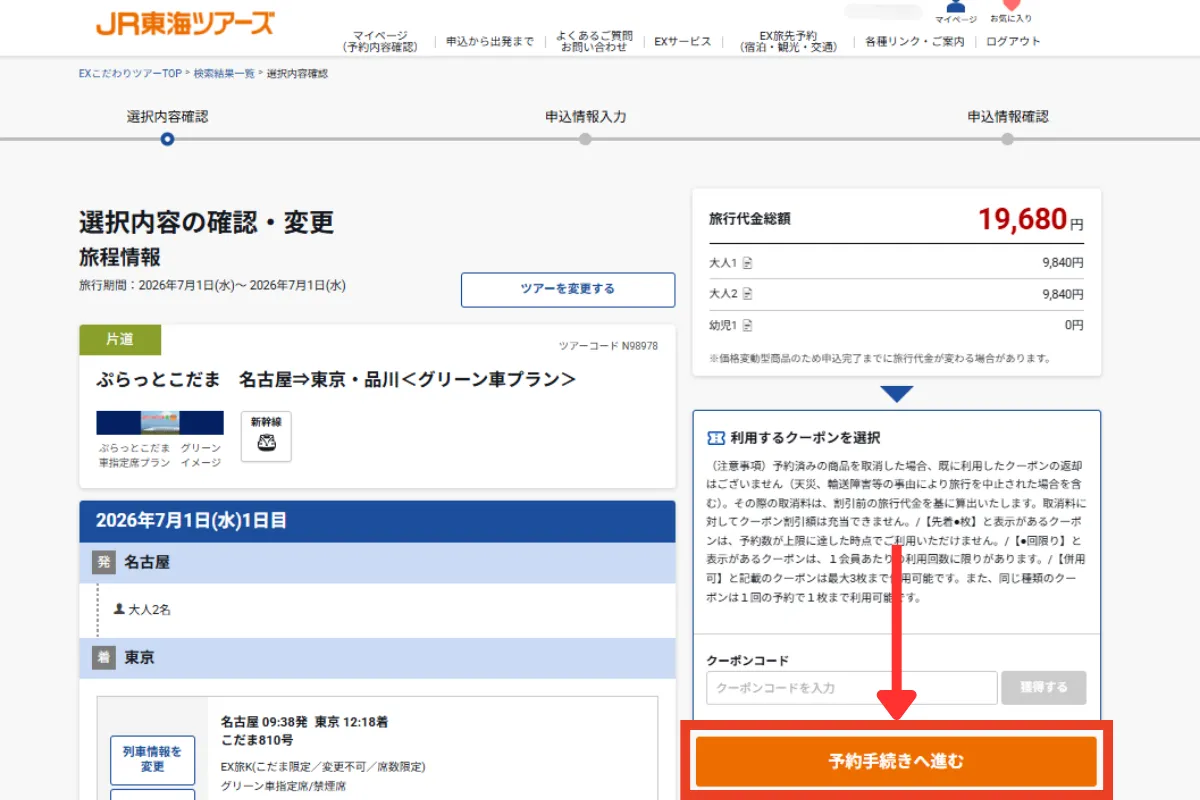Click the 幼児1 0円 amount

click(1074, 325)
